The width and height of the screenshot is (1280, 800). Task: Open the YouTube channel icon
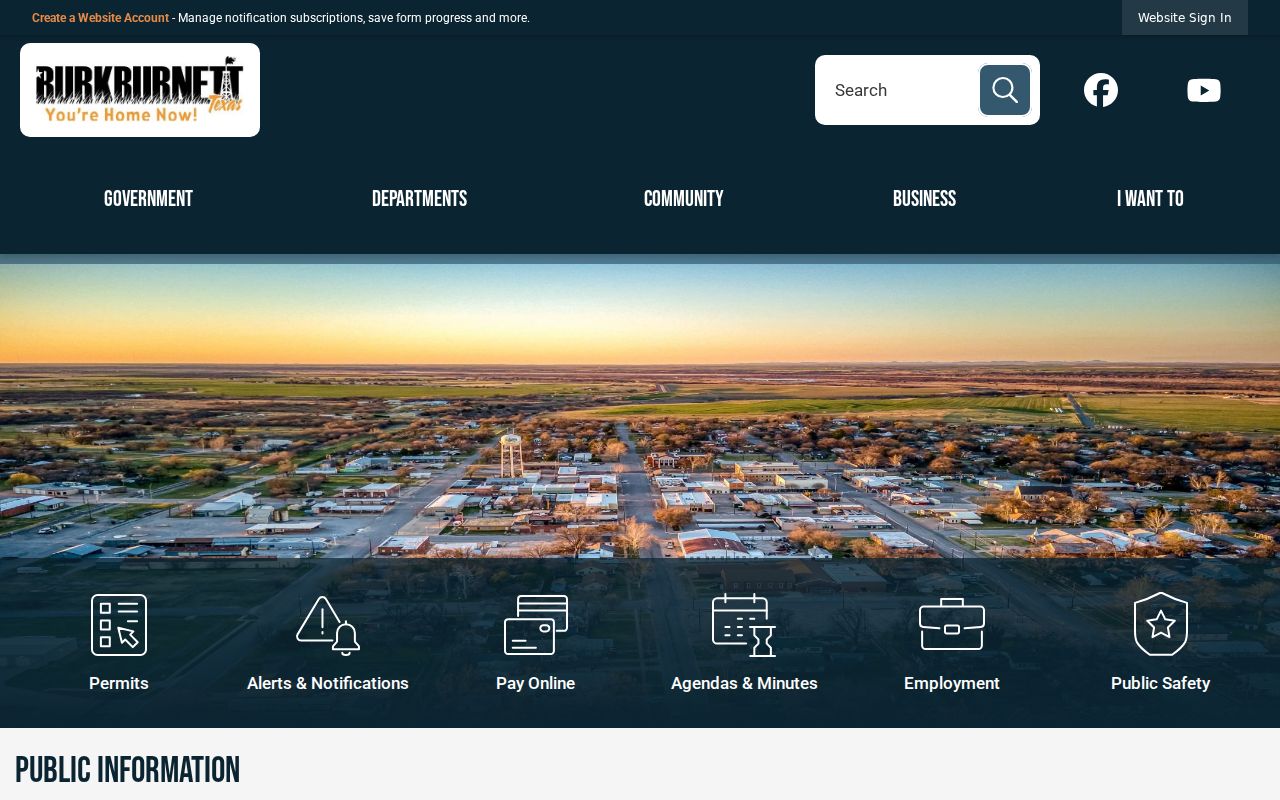click(x=1204, y=90)
